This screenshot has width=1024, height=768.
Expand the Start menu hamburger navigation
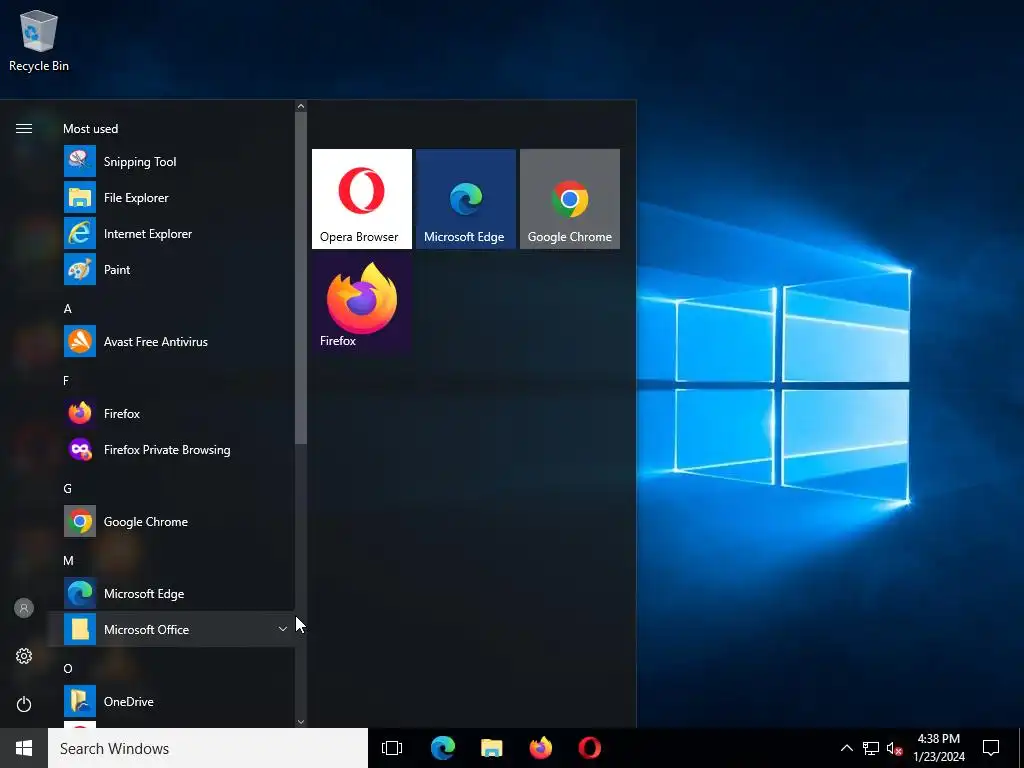click(x=24, y=129)
